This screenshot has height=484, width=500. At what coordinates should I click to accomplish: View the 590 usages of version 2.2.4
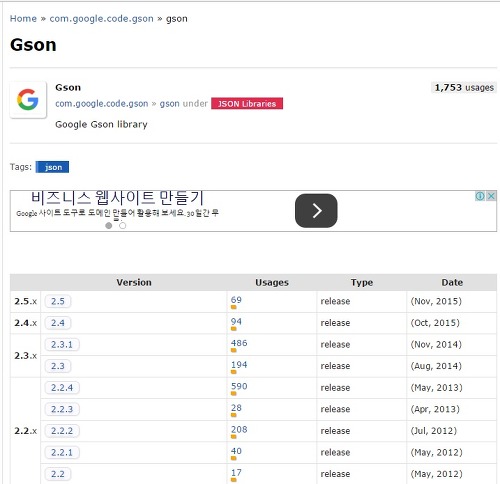239,386
